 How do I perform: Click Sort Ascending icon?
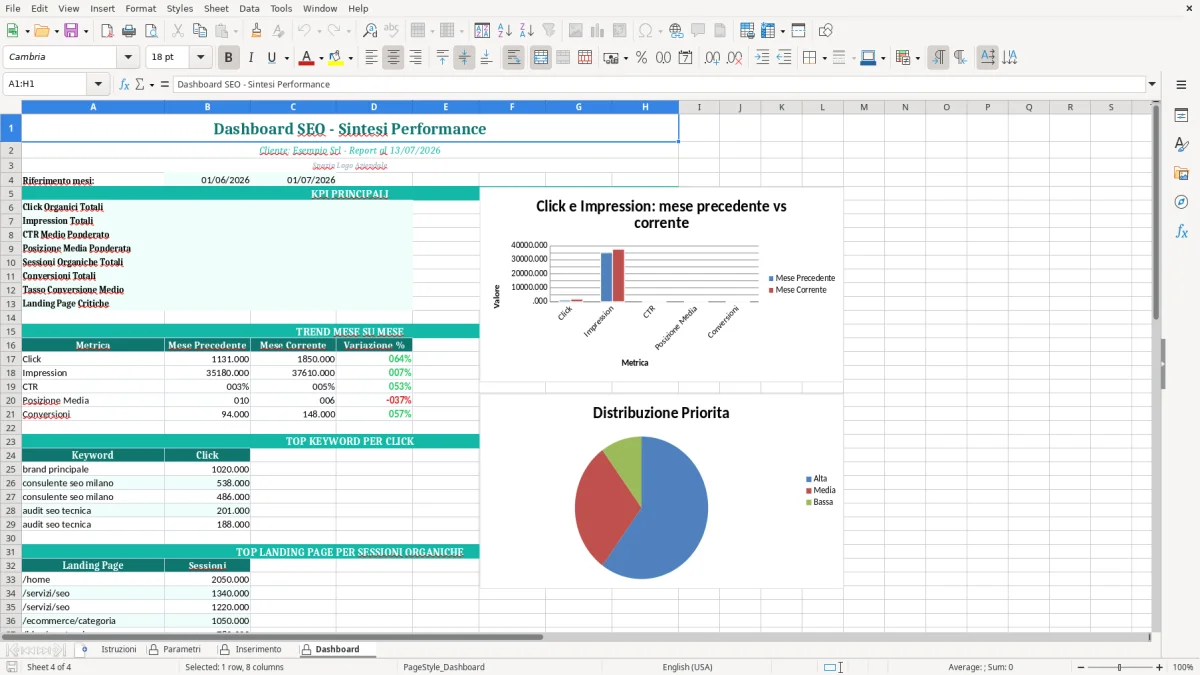(x=505, y=31)
